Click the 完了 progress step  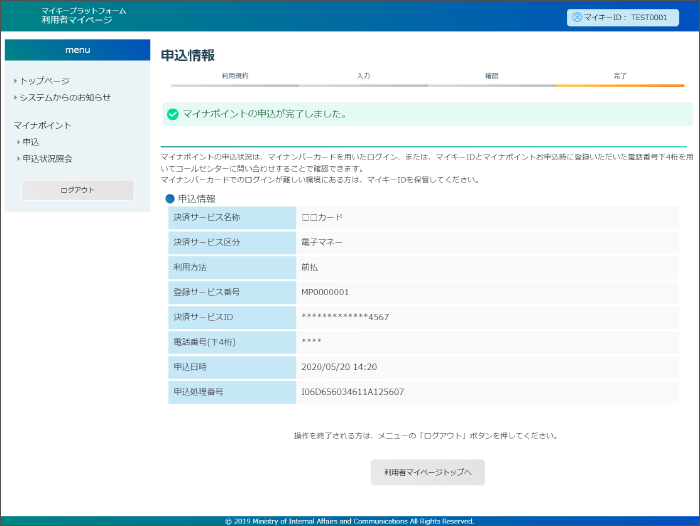(x=620, y=76)
